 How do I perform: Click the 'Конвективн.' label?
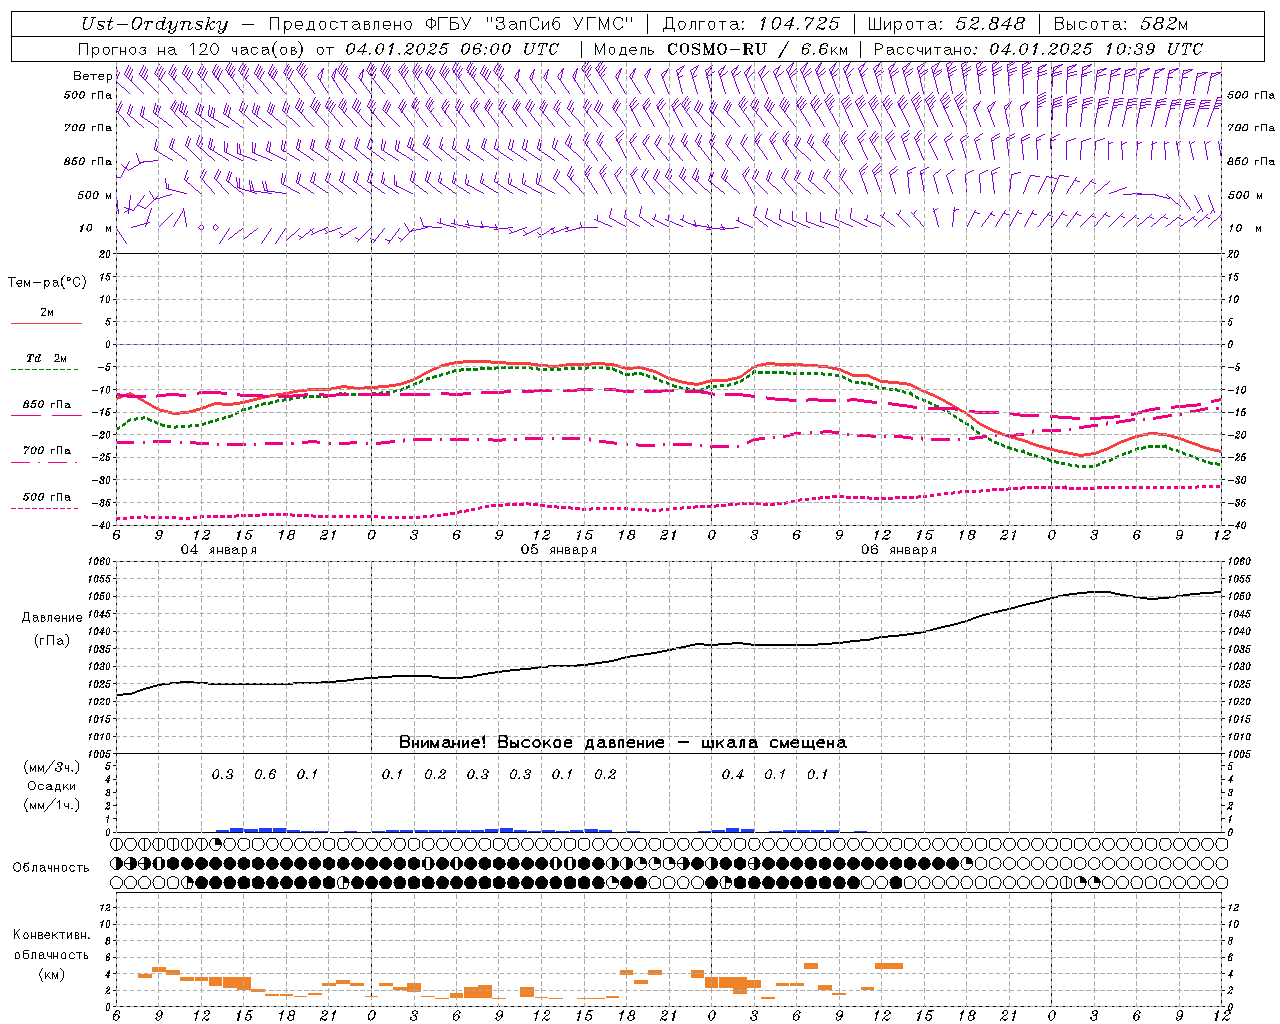coord(51,935)
